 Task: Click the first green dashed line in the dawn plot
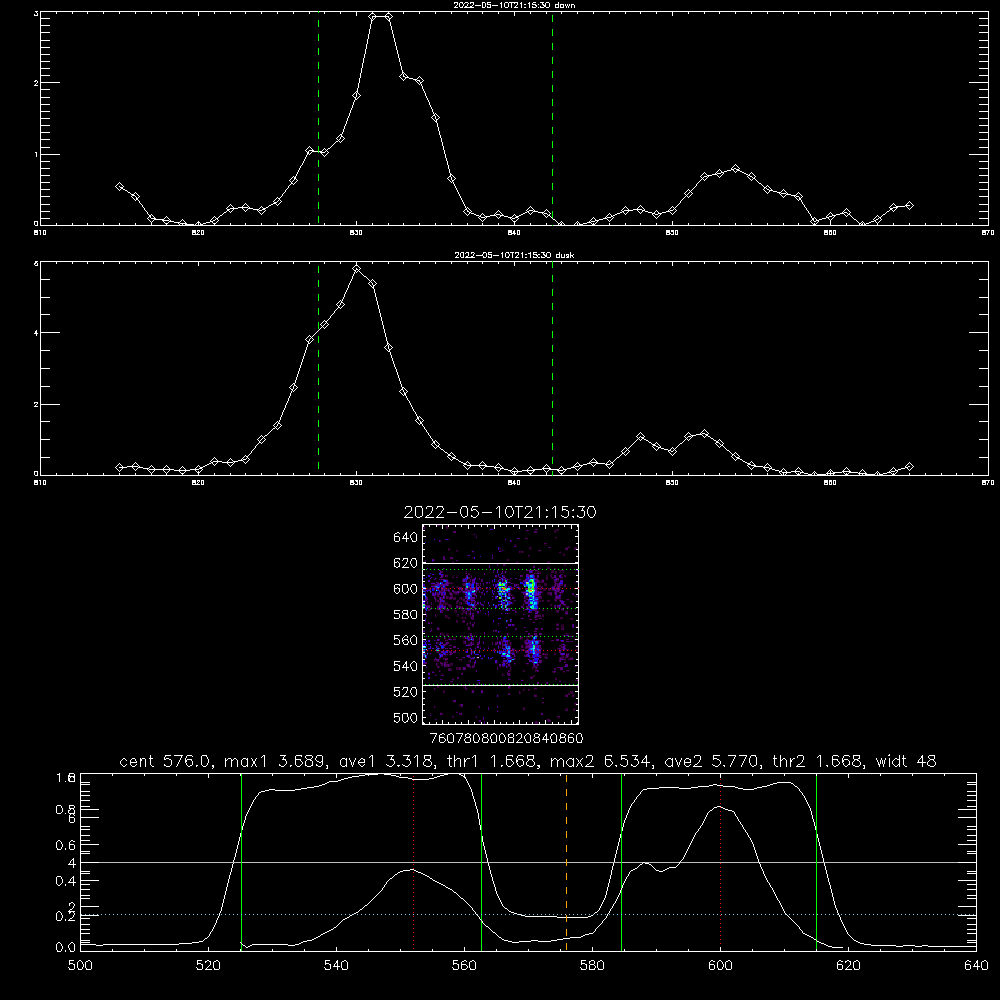point(318,119)
